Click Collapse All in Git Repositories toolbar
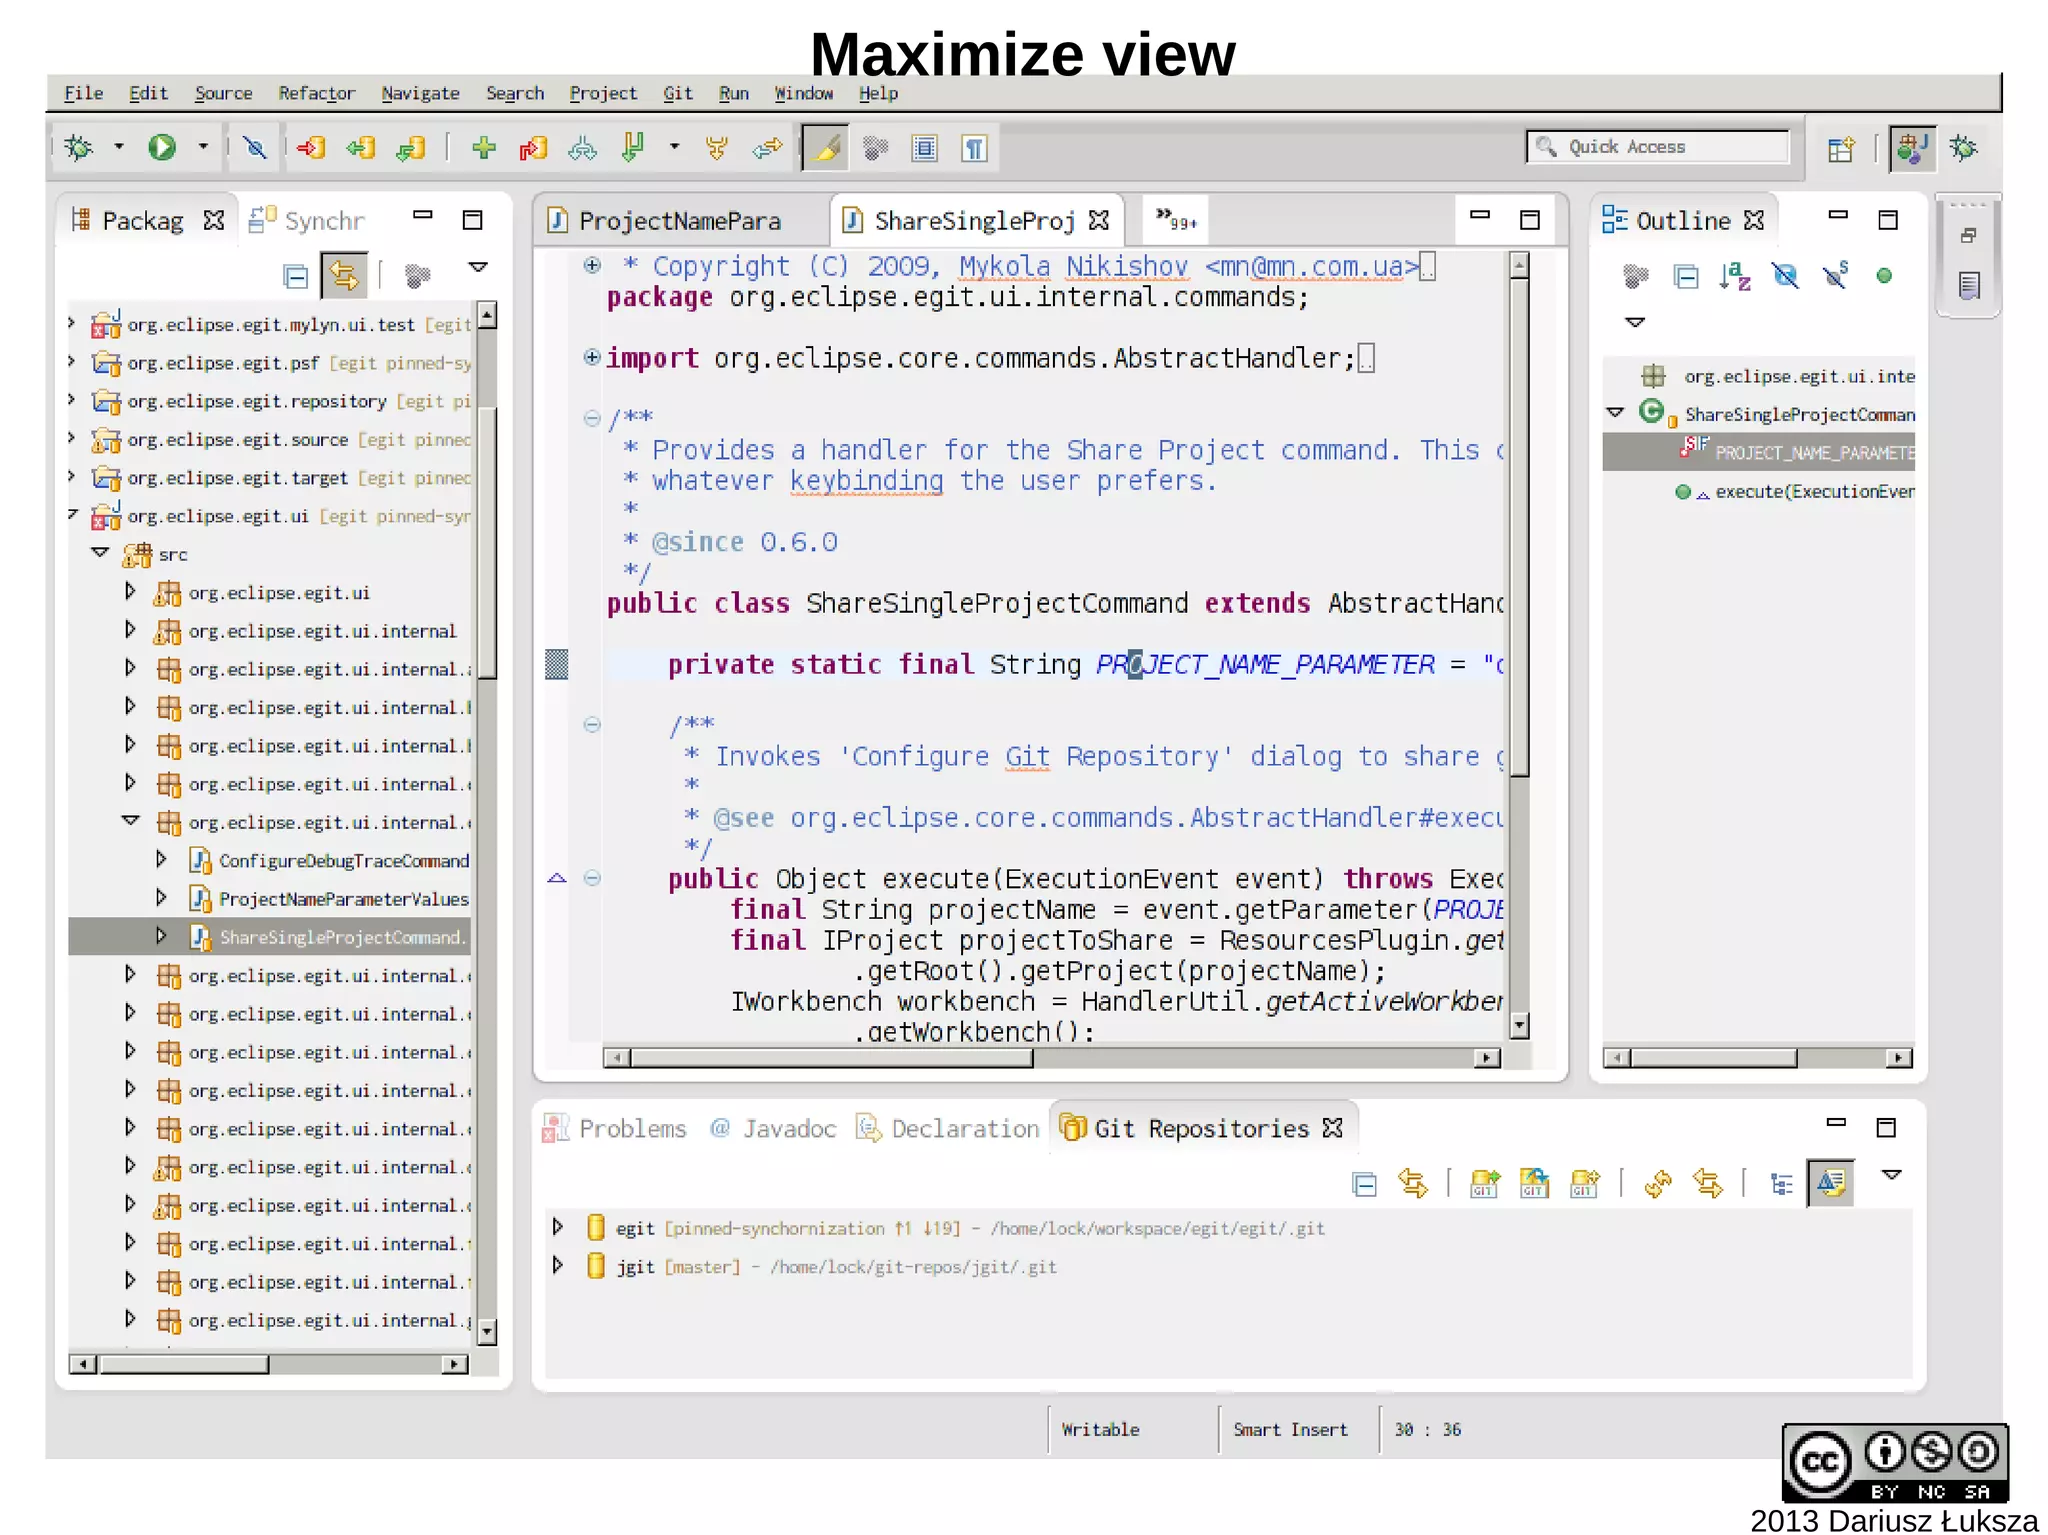The height and width of the screenshot is (1535, 2048). 1364,1184
